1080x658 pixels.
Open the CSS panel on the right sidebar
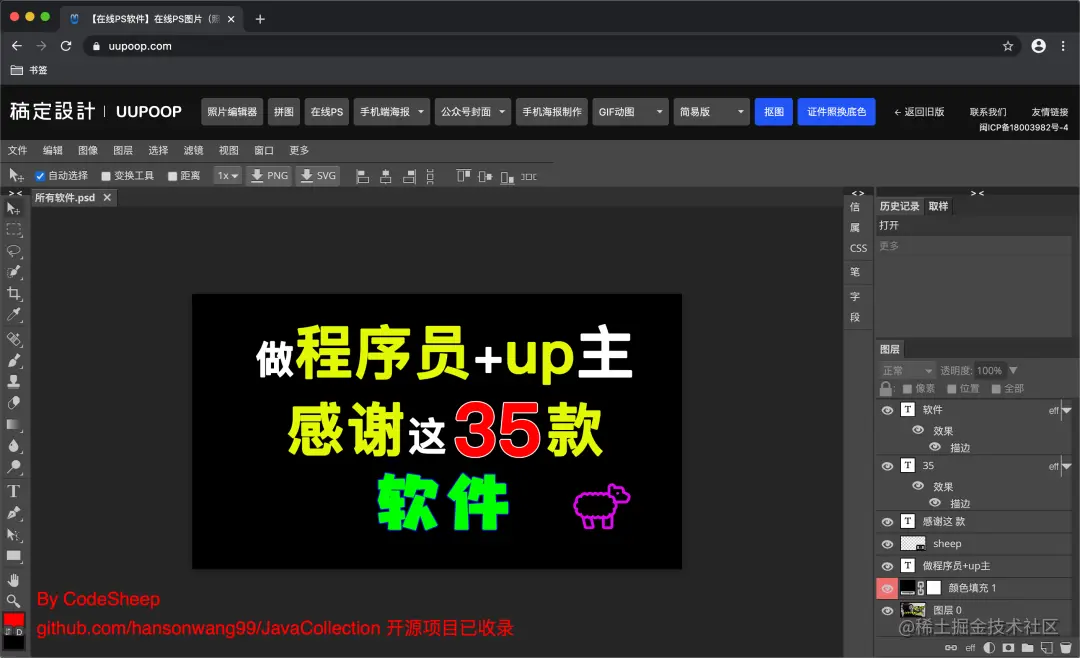[x=857, y=247]
